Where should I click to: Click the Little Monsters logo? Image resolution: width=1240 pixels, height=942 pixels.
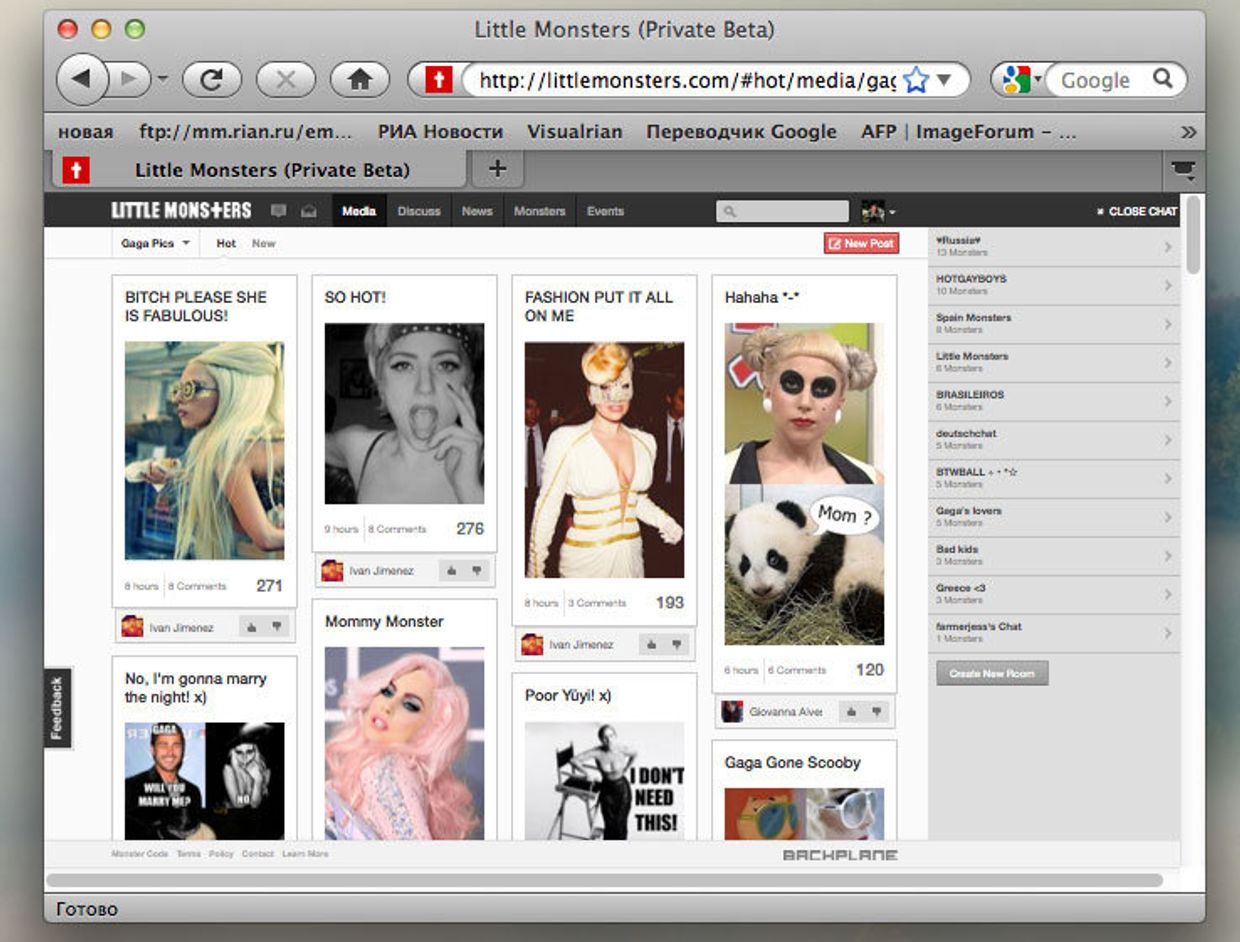(x=181, y=210)
